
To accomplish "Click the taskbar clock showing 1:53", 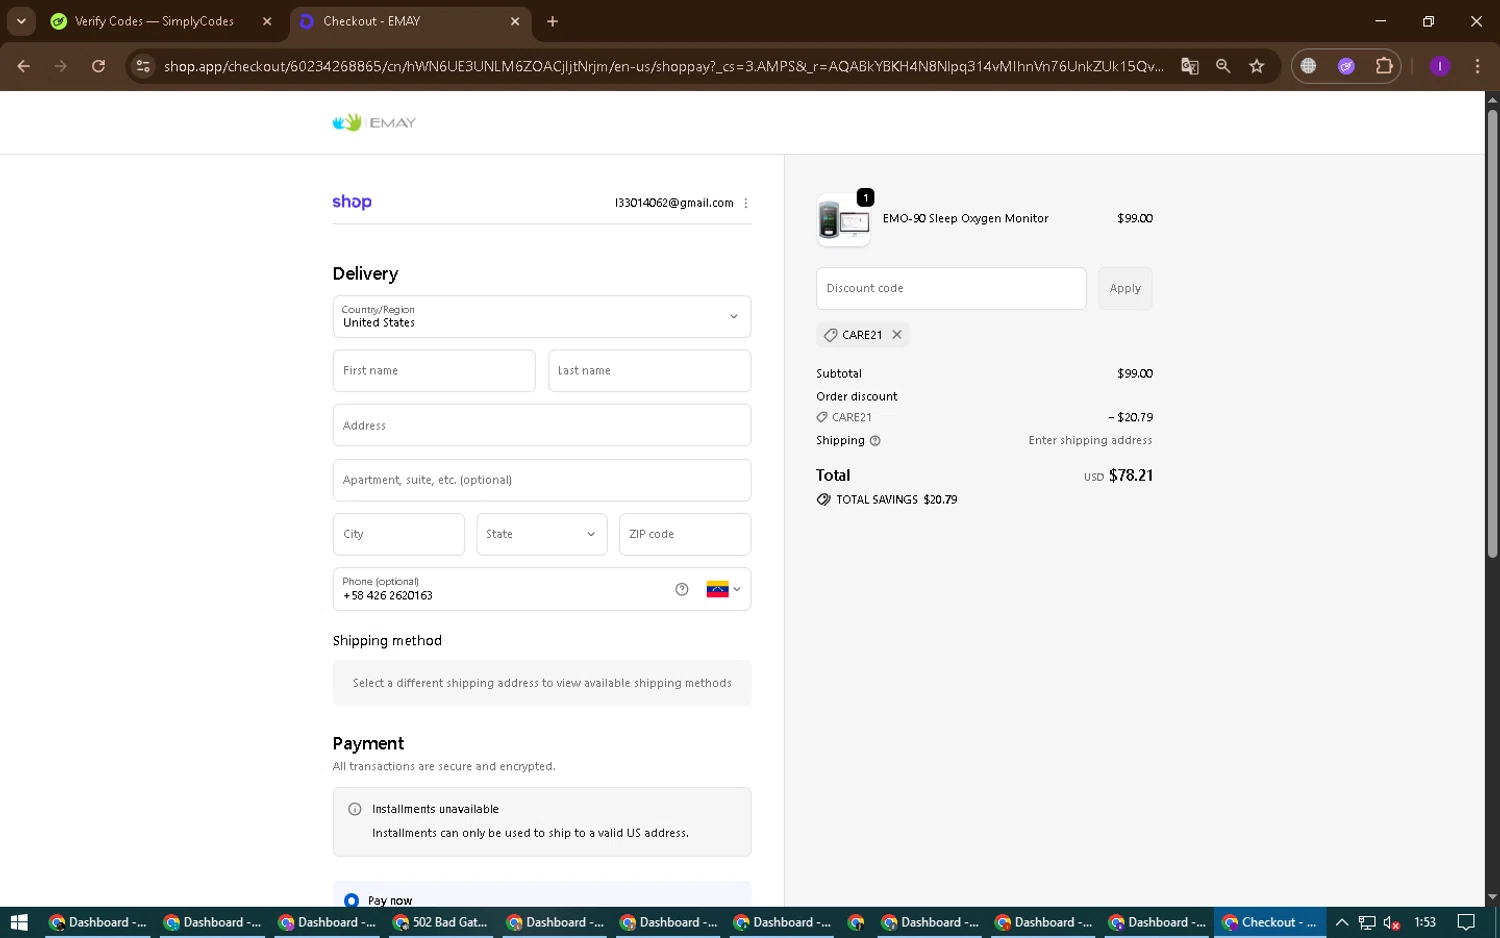I will [1425, 922].
